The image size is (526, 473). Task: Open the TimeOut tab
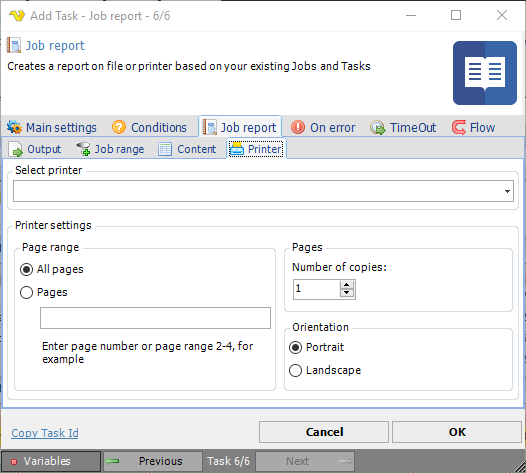point(403,128)
